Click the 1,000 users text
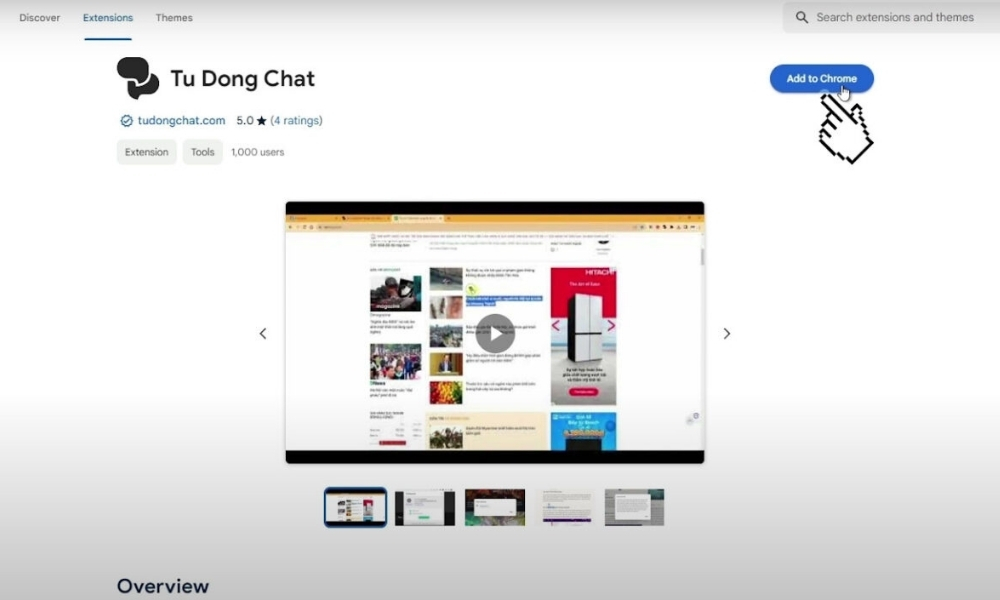Image resolution: width=1000 pixels, height=600 pixels. coord(258,152)
